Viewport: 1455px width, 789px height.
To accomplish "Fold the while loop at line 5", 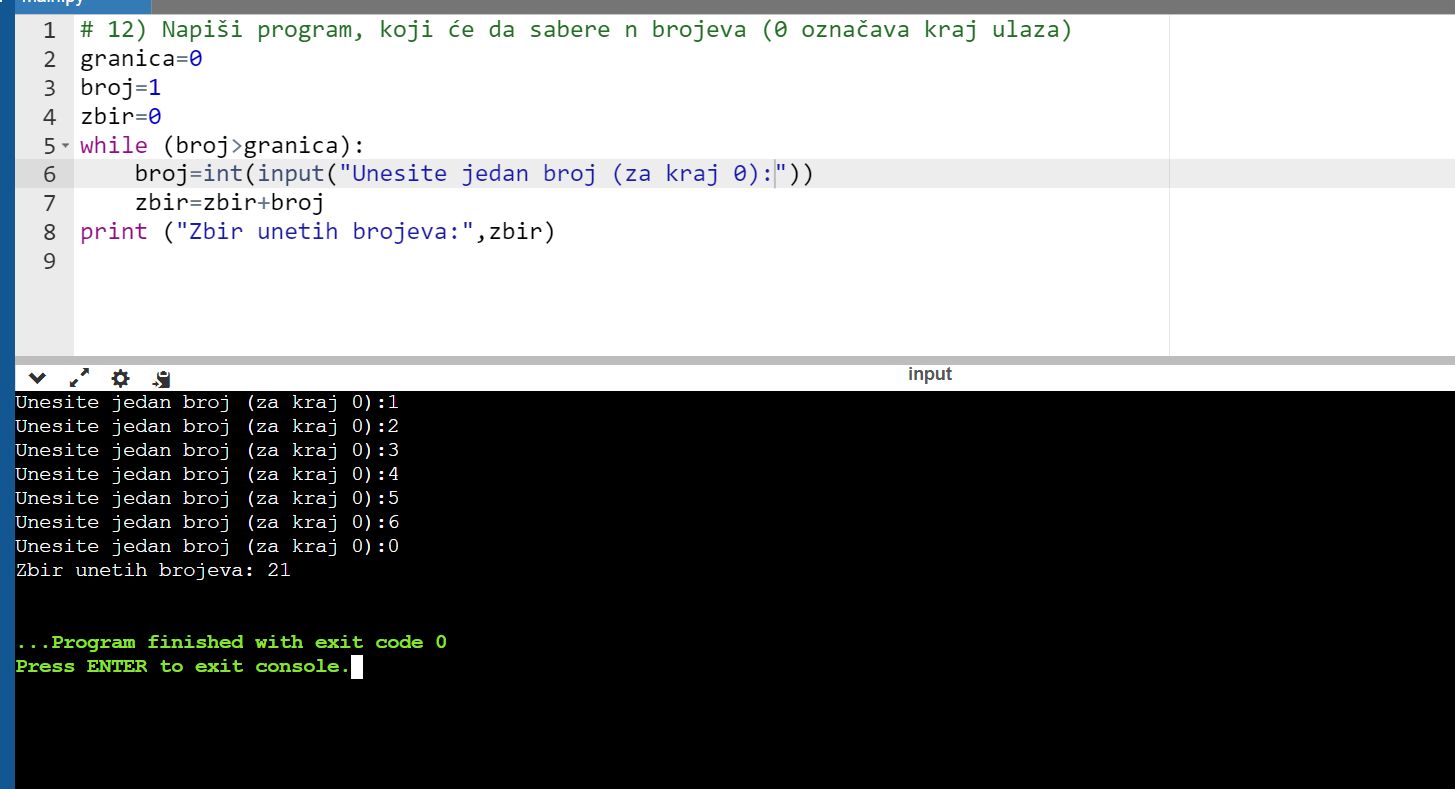I will 66,146.
